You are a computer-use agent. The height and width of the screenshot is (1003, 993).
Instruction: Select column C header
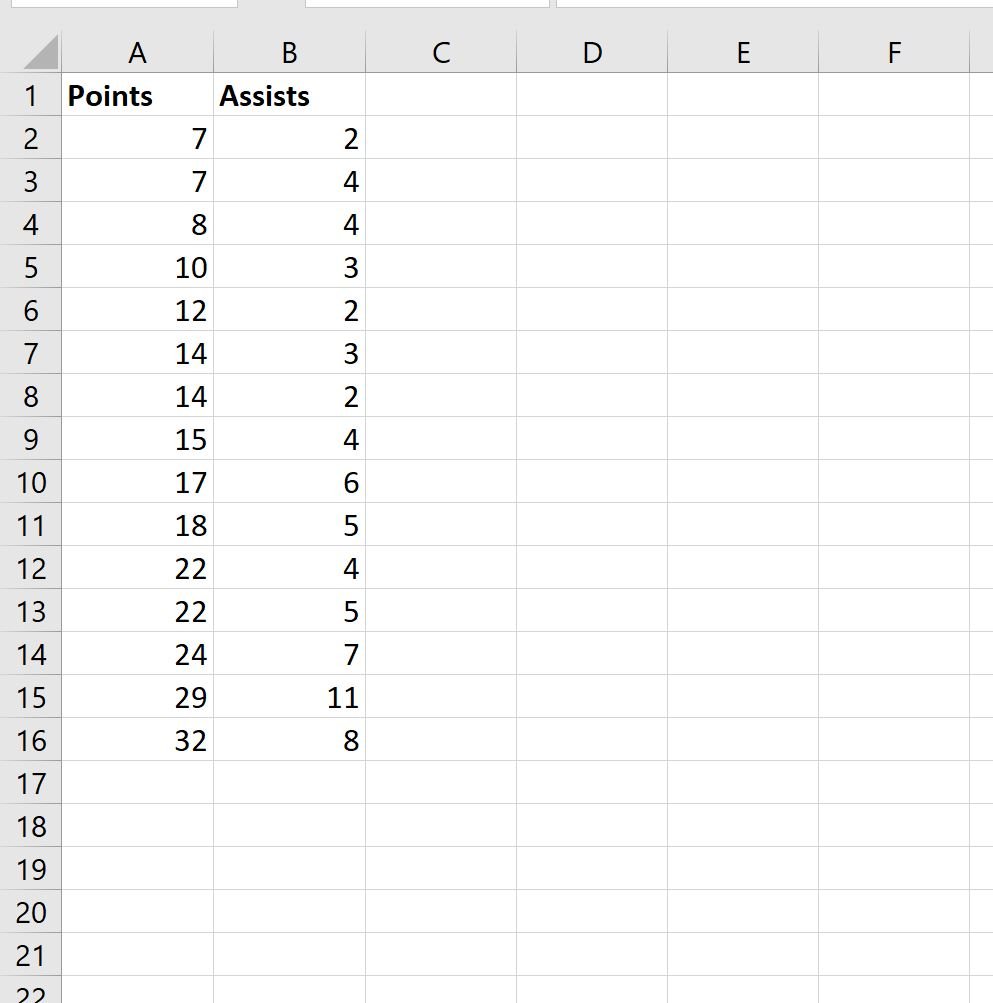click(x=441, y=52)
